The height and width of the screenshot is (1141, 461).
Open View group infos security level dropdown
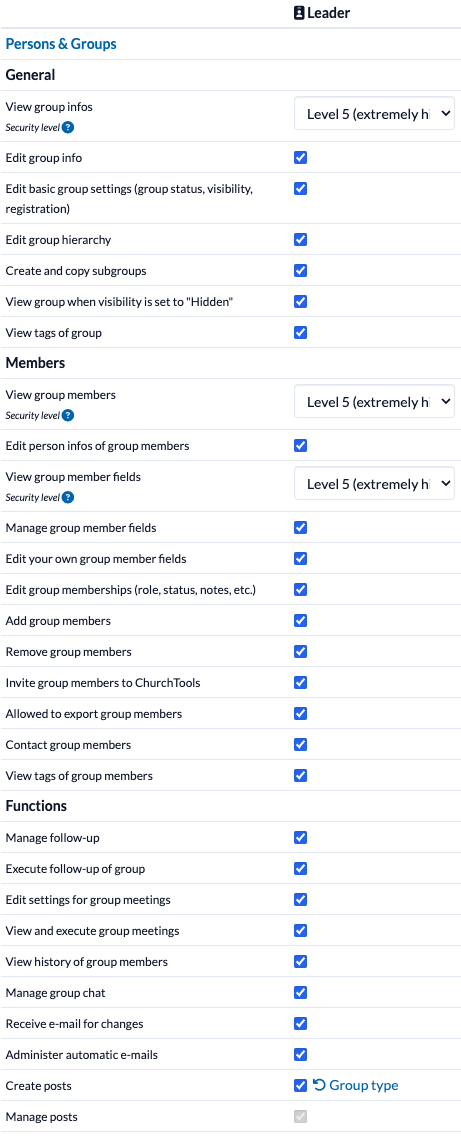[x=374, y=114]
